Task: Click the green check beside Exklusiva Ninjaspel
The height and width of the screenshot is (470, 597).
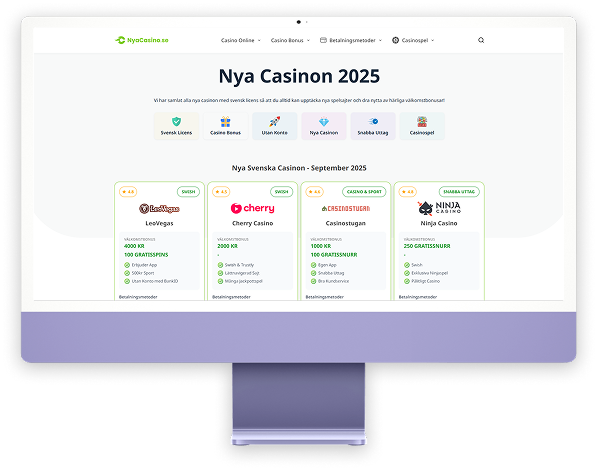Action: point(407,273)
